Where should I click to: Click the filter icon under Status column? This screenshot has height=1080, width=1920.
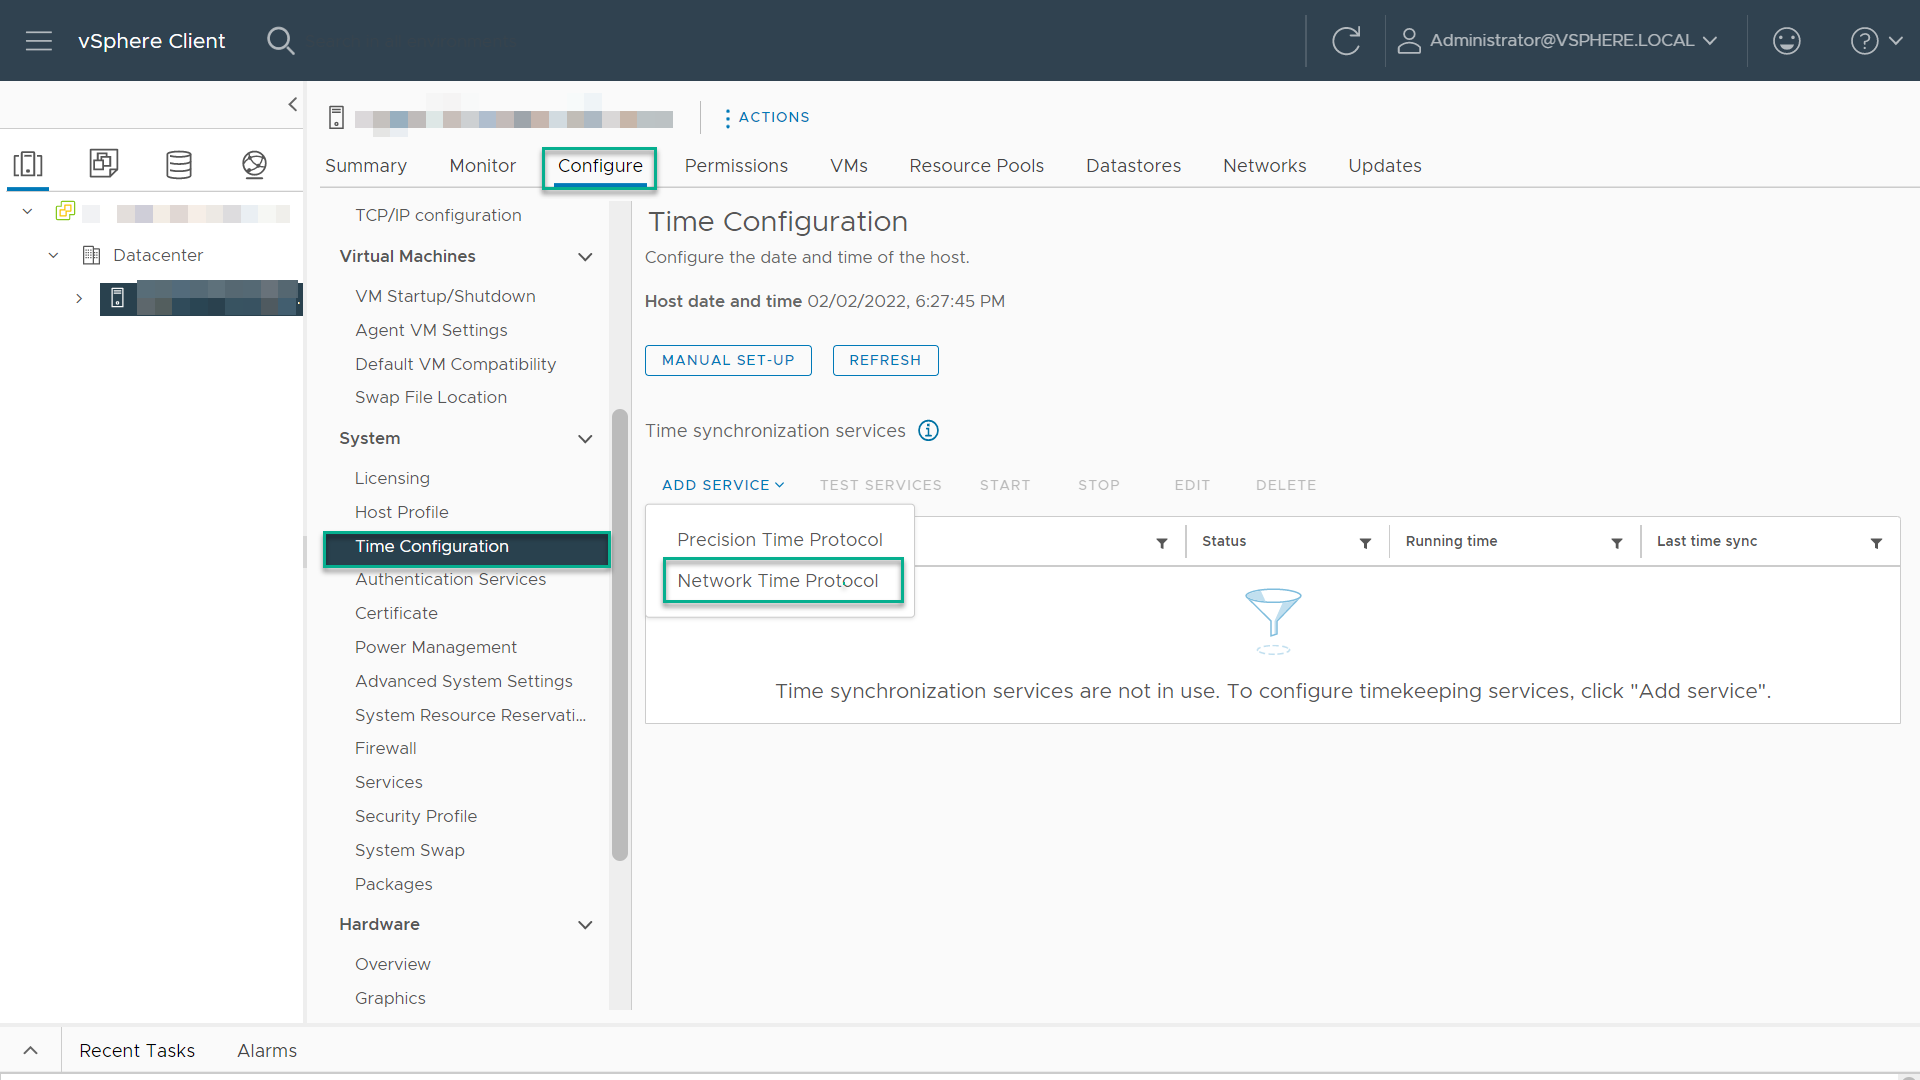pyautogui.click(x=1365, y=542)
